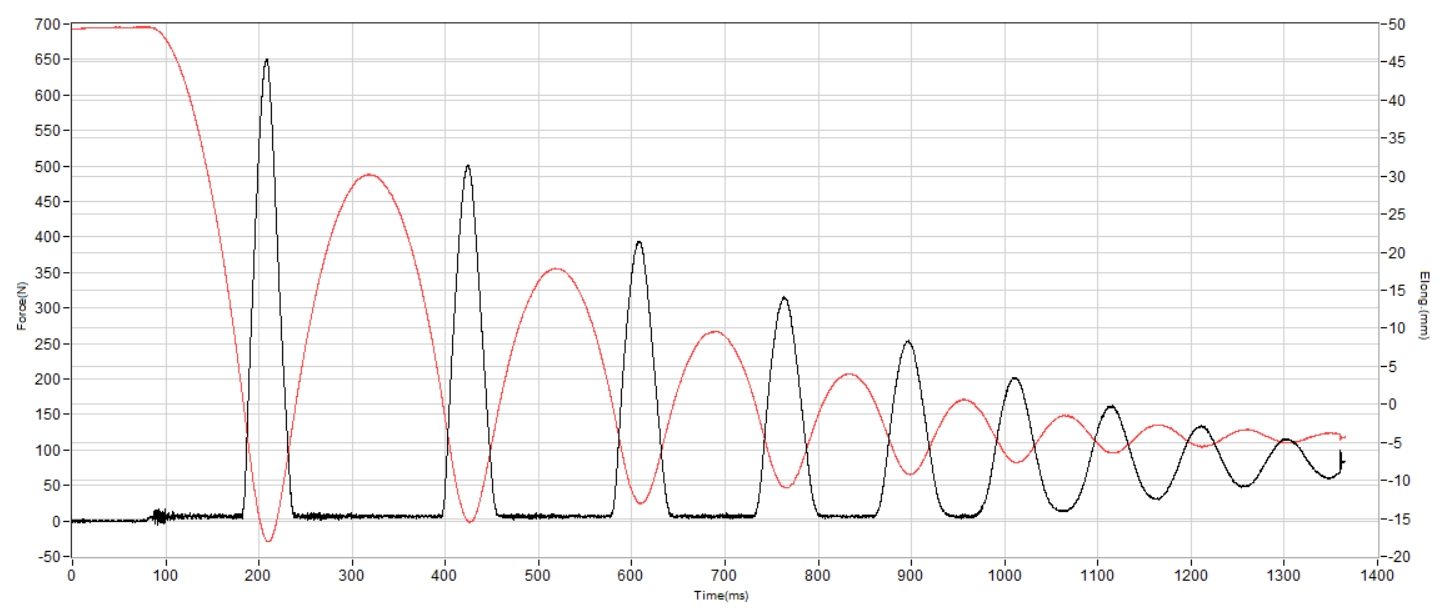
Task: Click the 500 tick label on the time axis
Action: coord(538,576)
